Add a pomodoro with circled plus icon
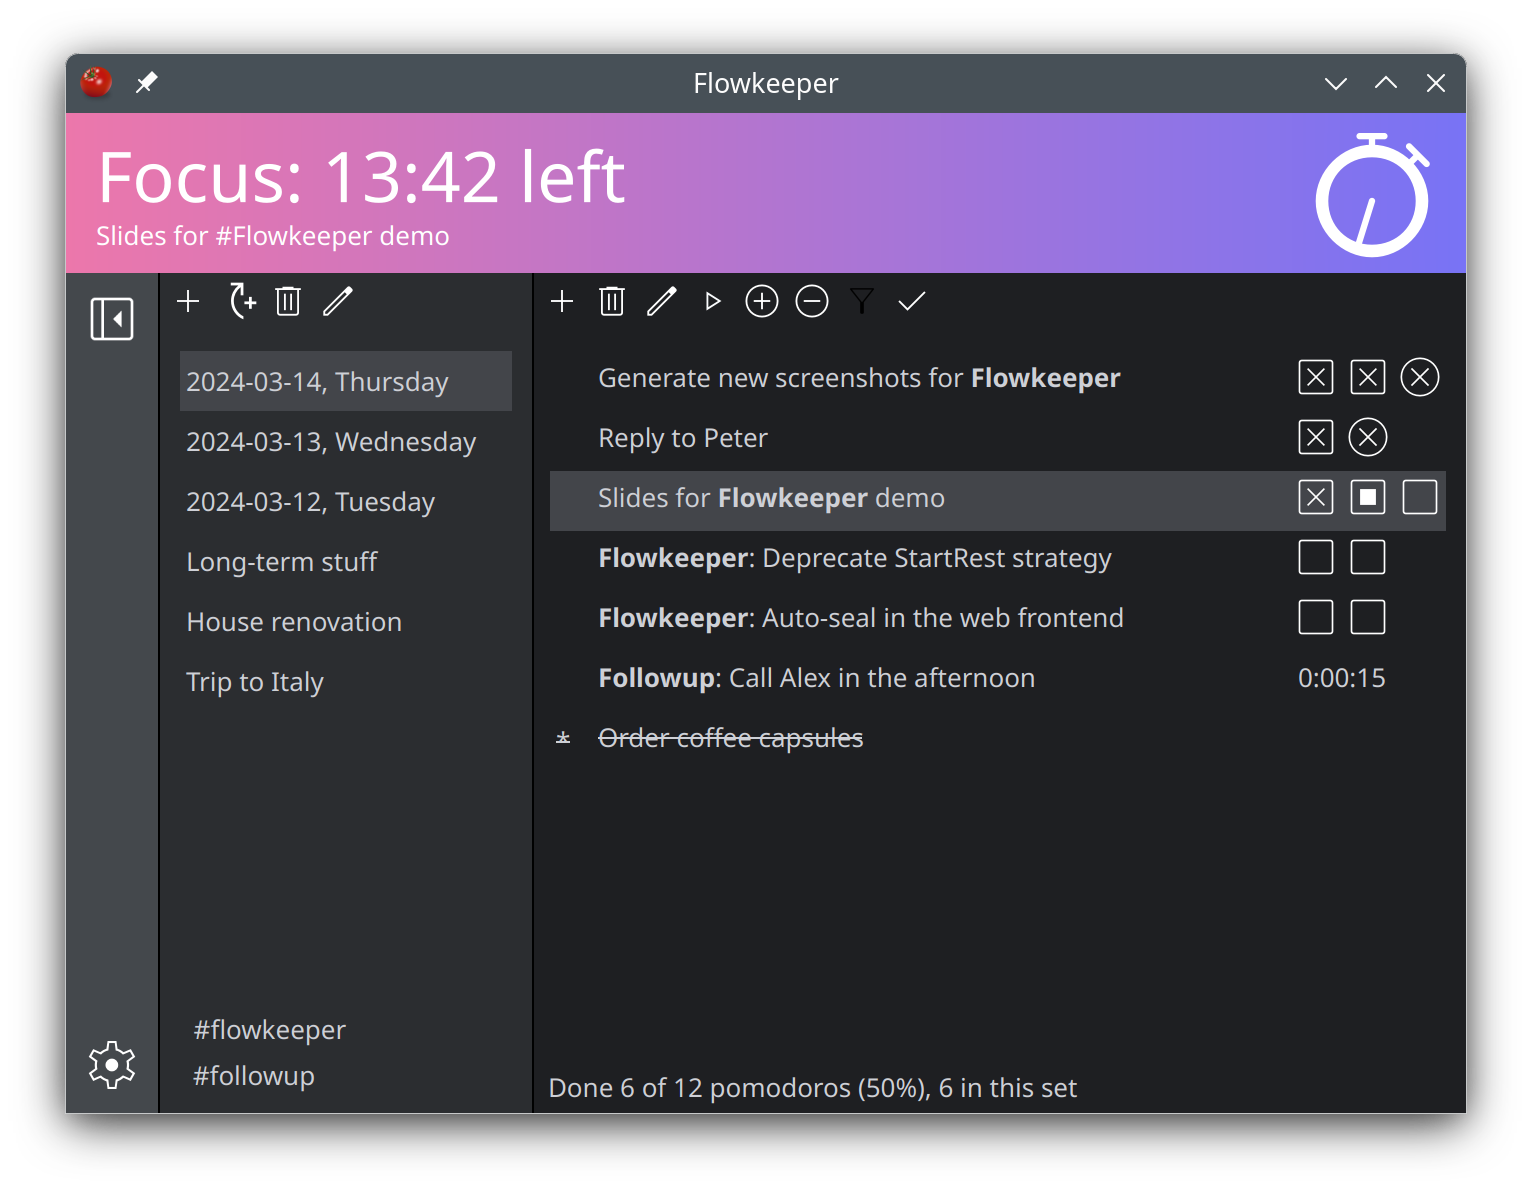1532x1191 pixels. pos(762,301)
